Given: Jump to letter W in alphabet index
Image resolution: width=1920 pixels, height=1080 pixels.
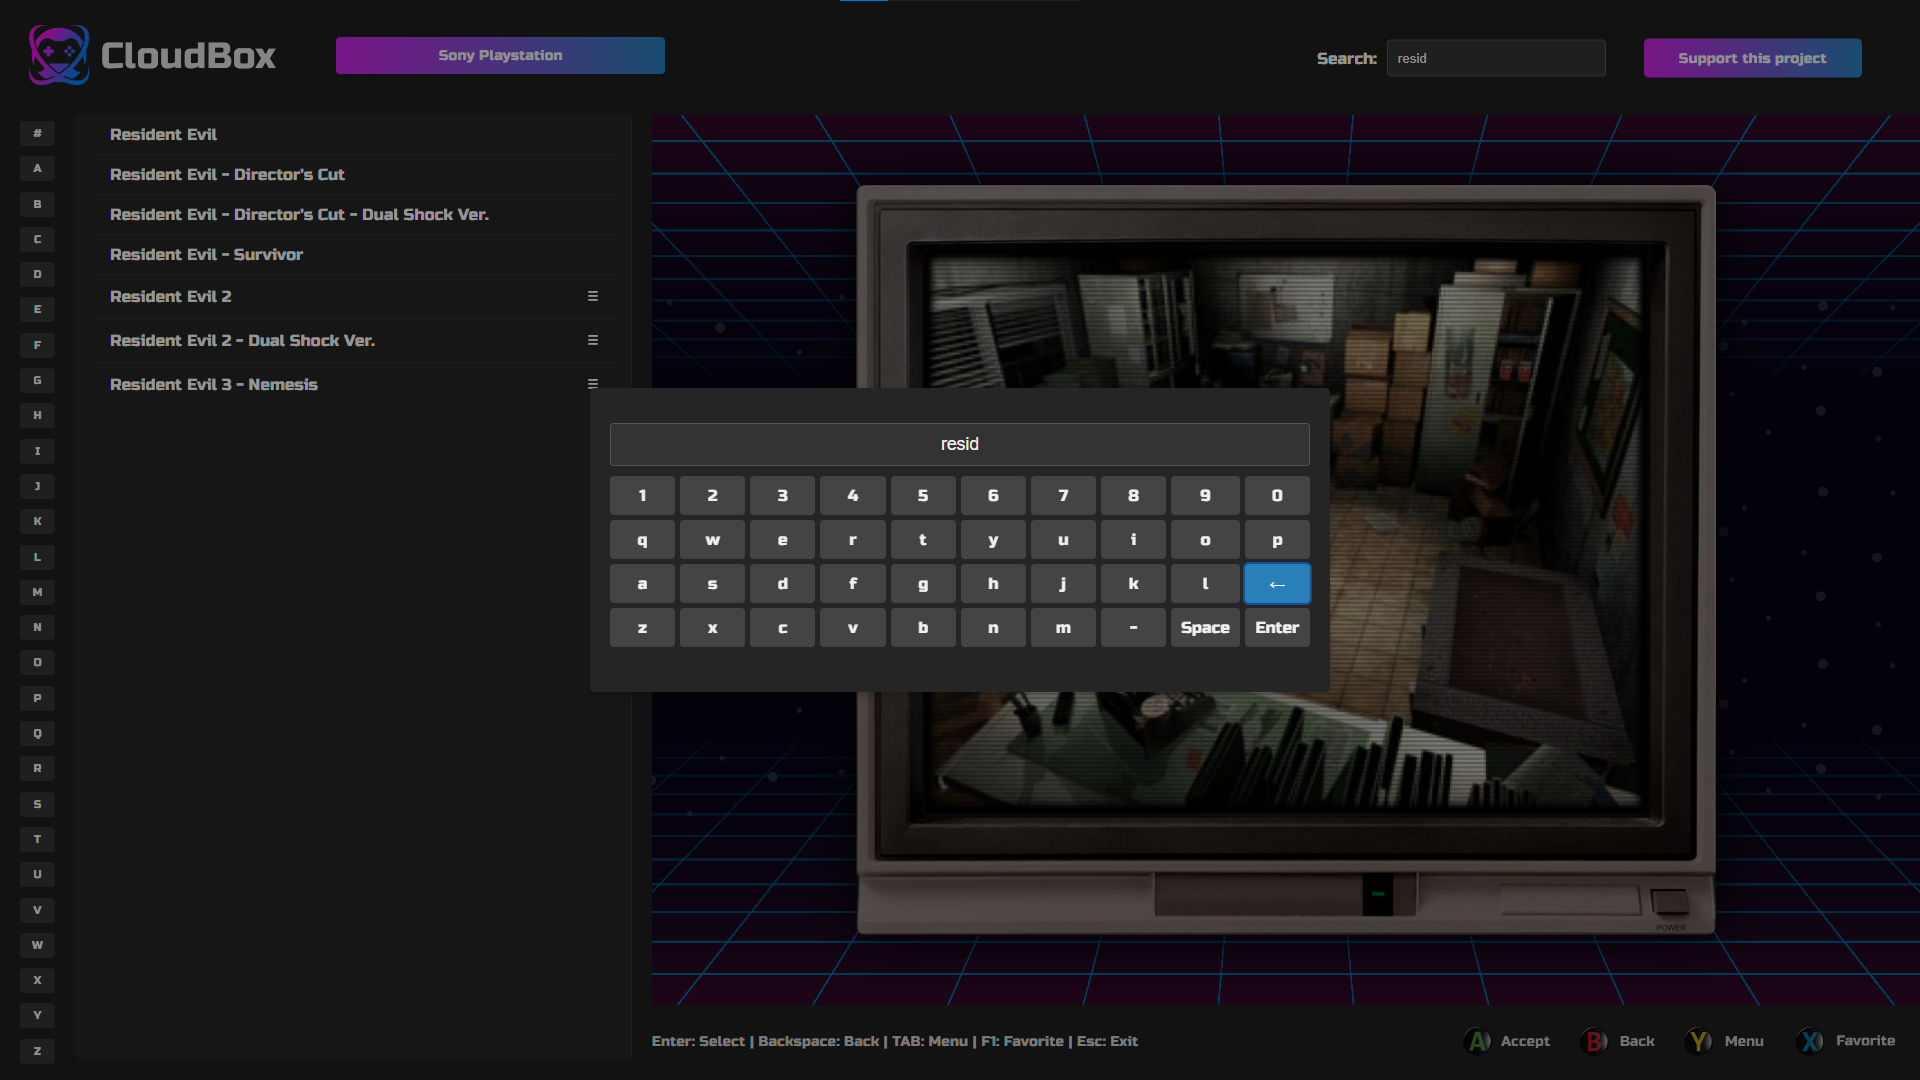Looking at the screenshot, I should click(37, 945).
